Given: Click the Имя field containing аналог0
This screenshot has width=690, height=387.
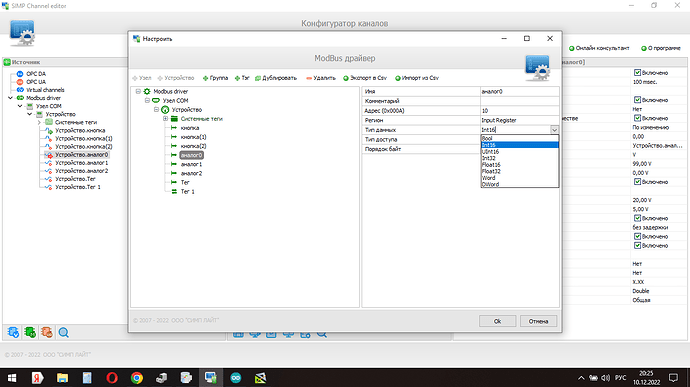Looking at the screenshot, I should 520,92.
